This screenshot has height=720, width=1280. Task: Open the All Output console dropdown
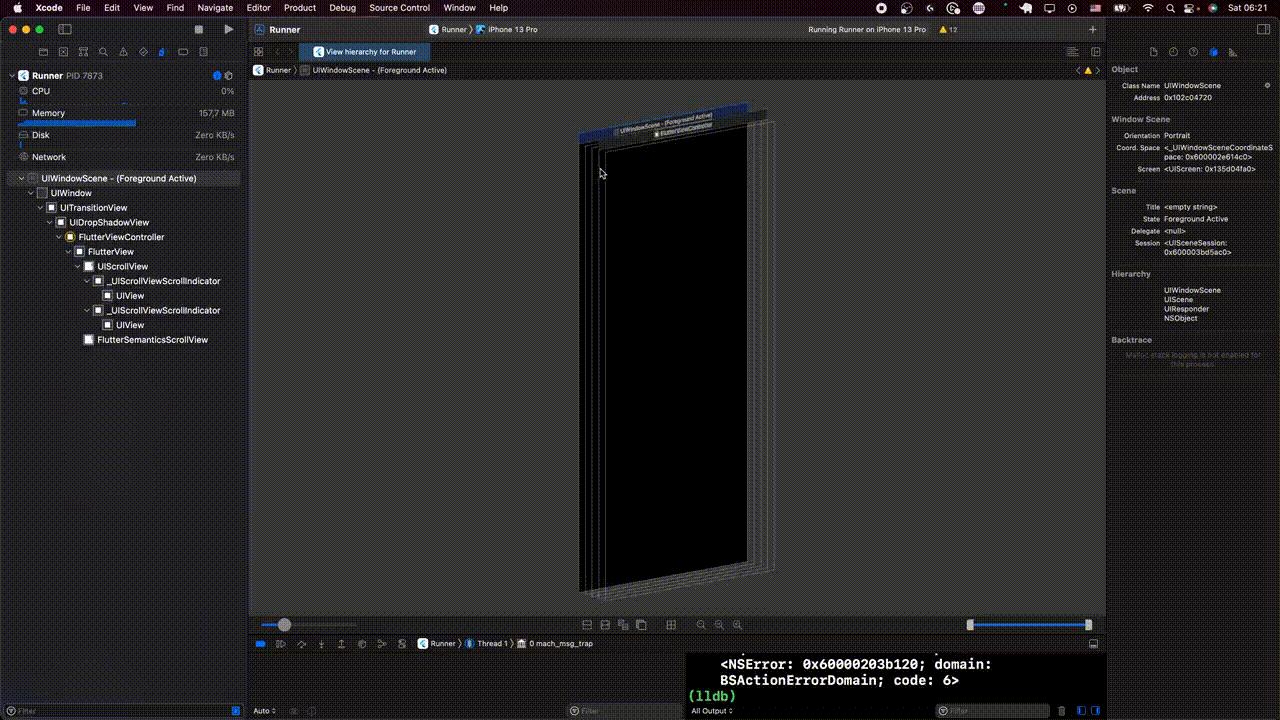click(710, 710)
